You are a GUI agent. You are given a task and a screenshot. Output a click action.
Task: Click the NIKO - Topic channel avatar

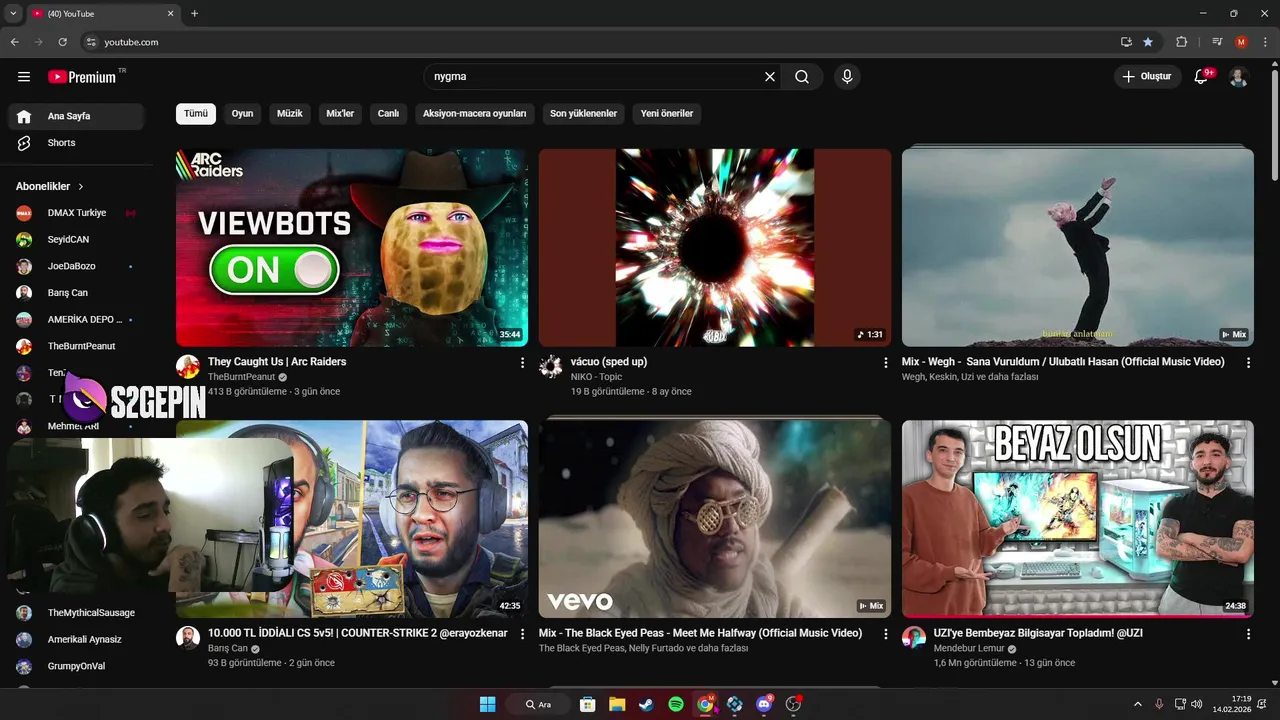click(551, 366)
